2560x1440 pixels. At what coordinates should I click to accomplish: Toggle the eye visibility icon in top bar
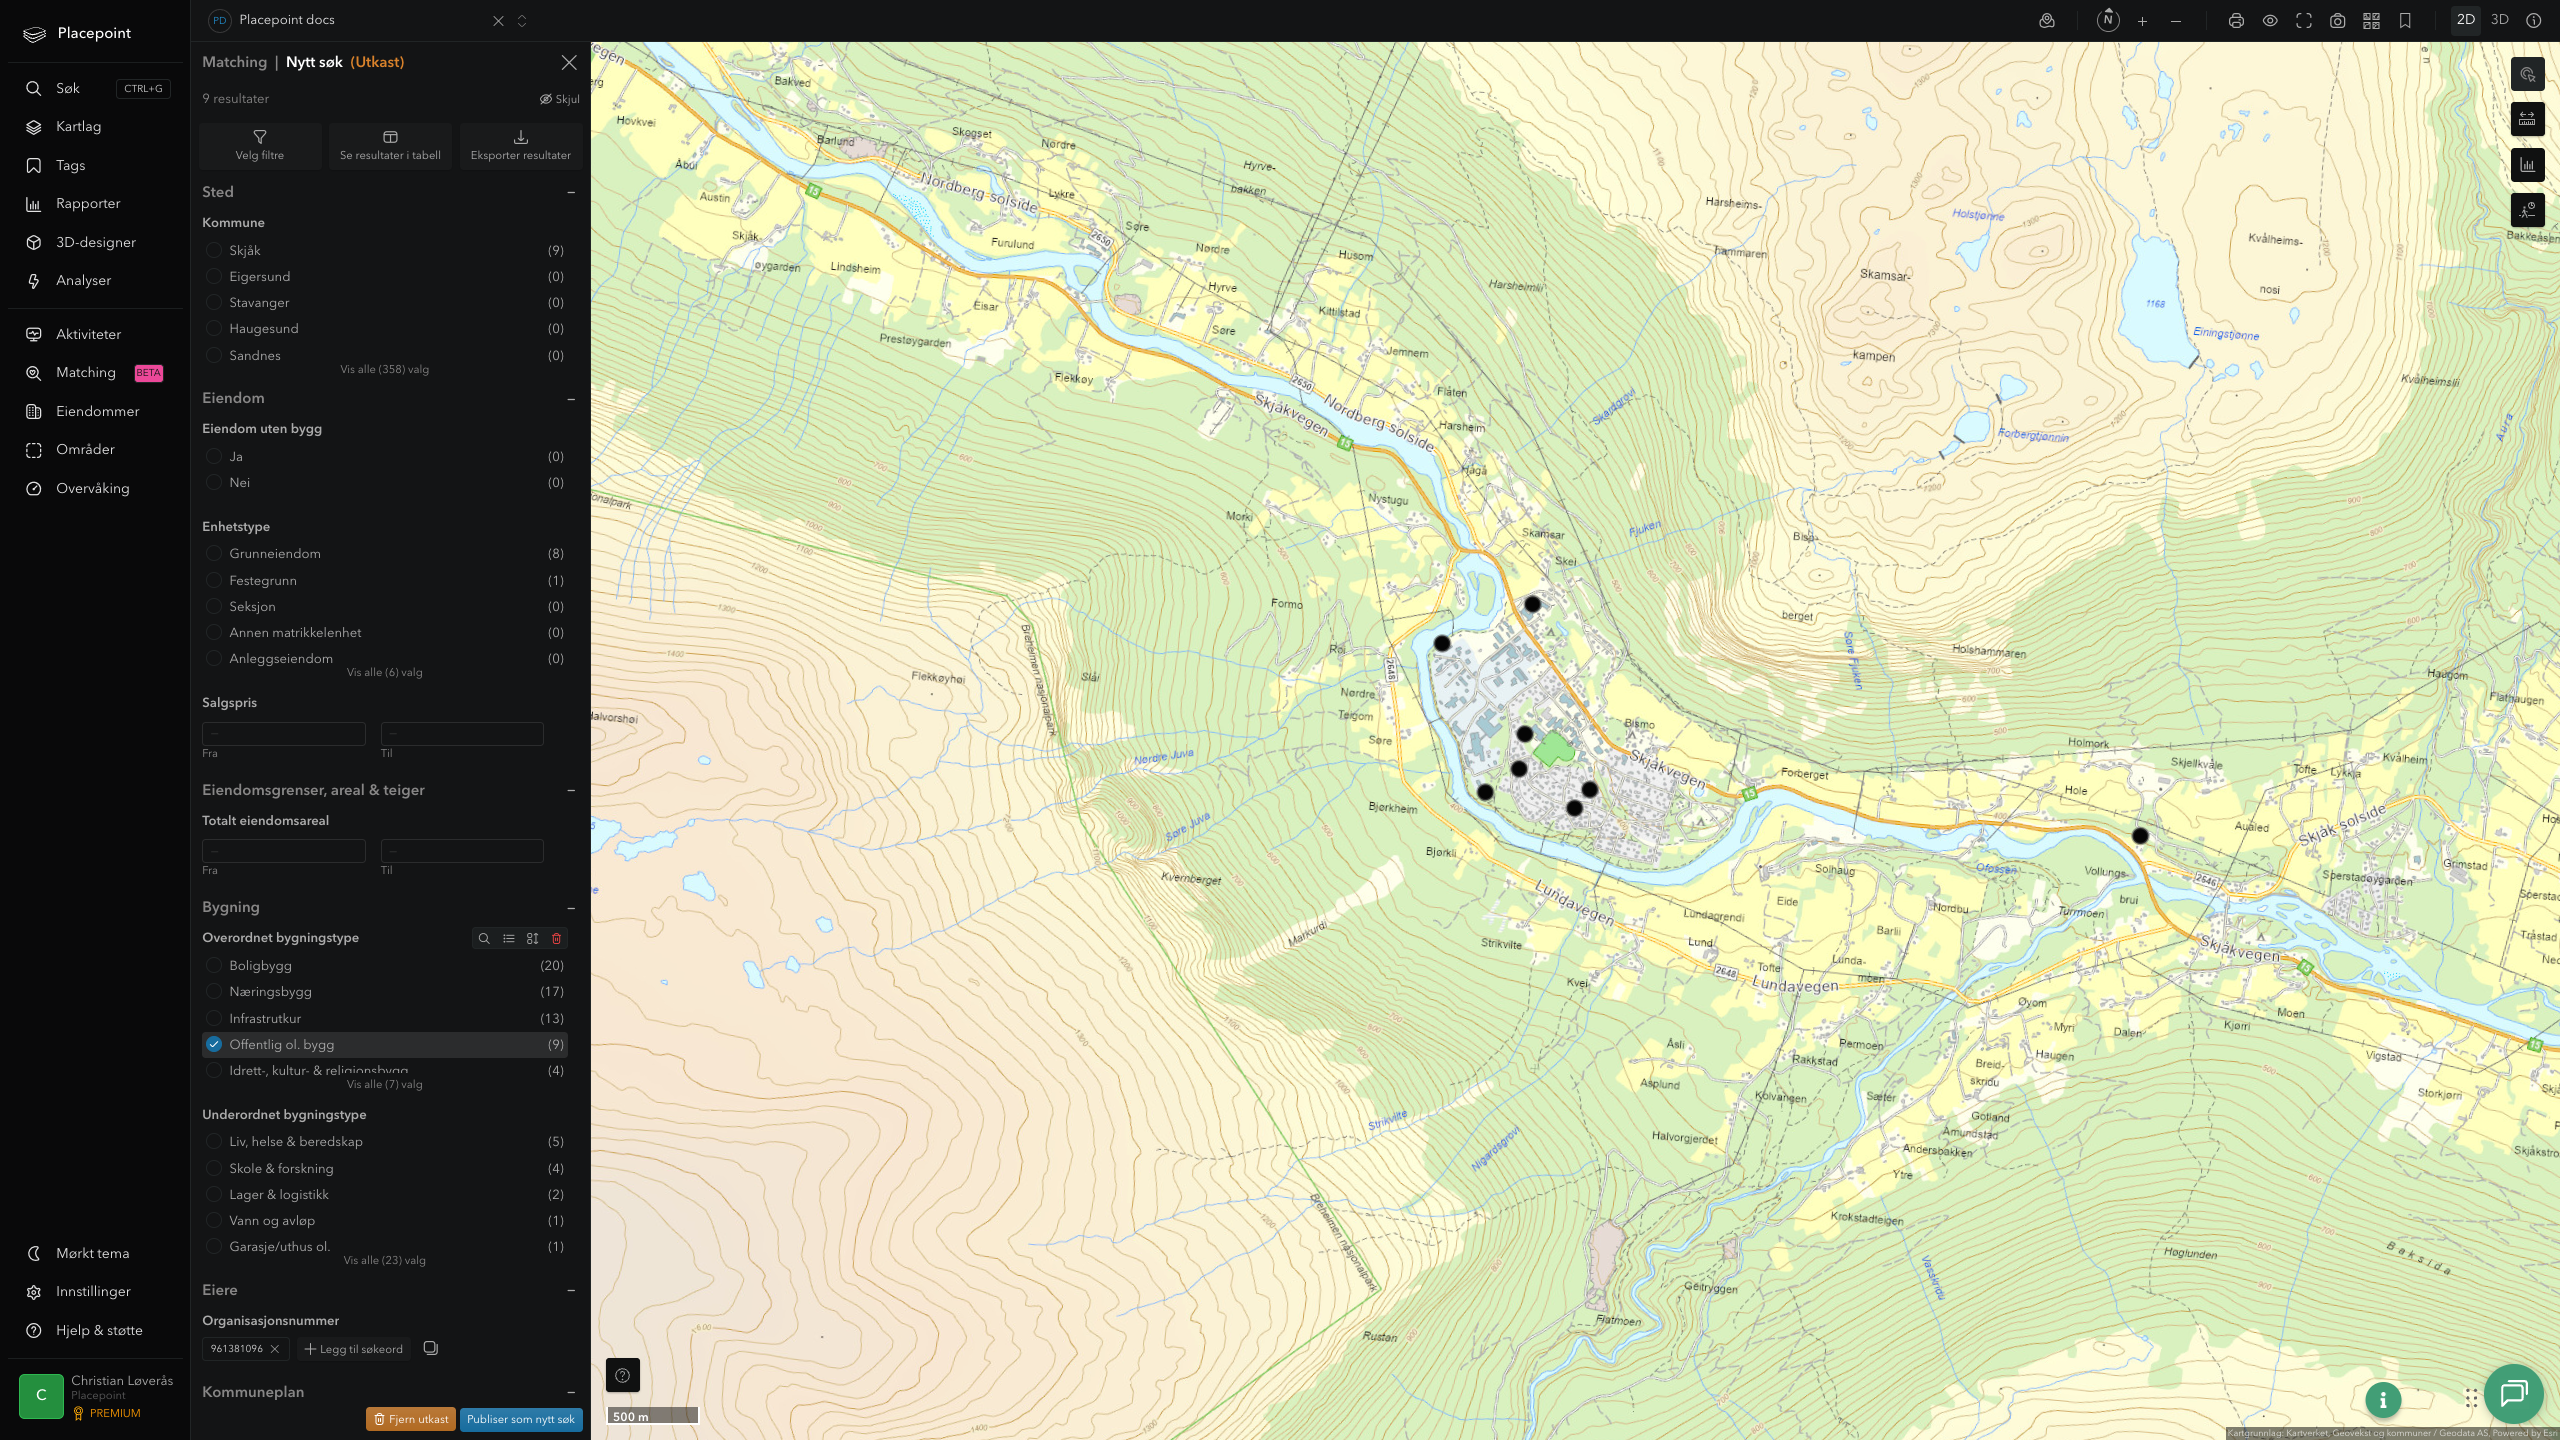2270,21
